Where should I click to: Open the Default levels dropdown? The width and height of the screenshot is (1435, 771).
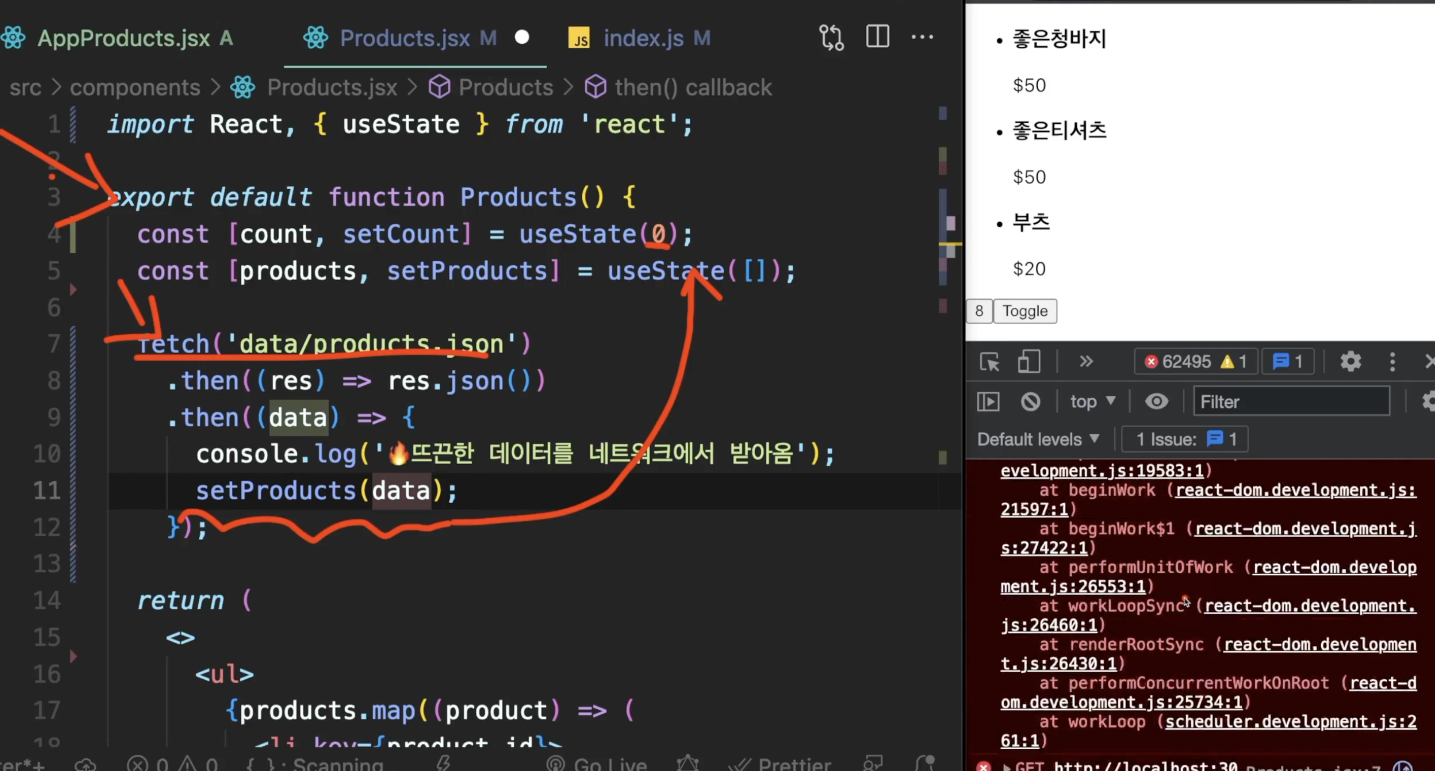coord(1039,439)
